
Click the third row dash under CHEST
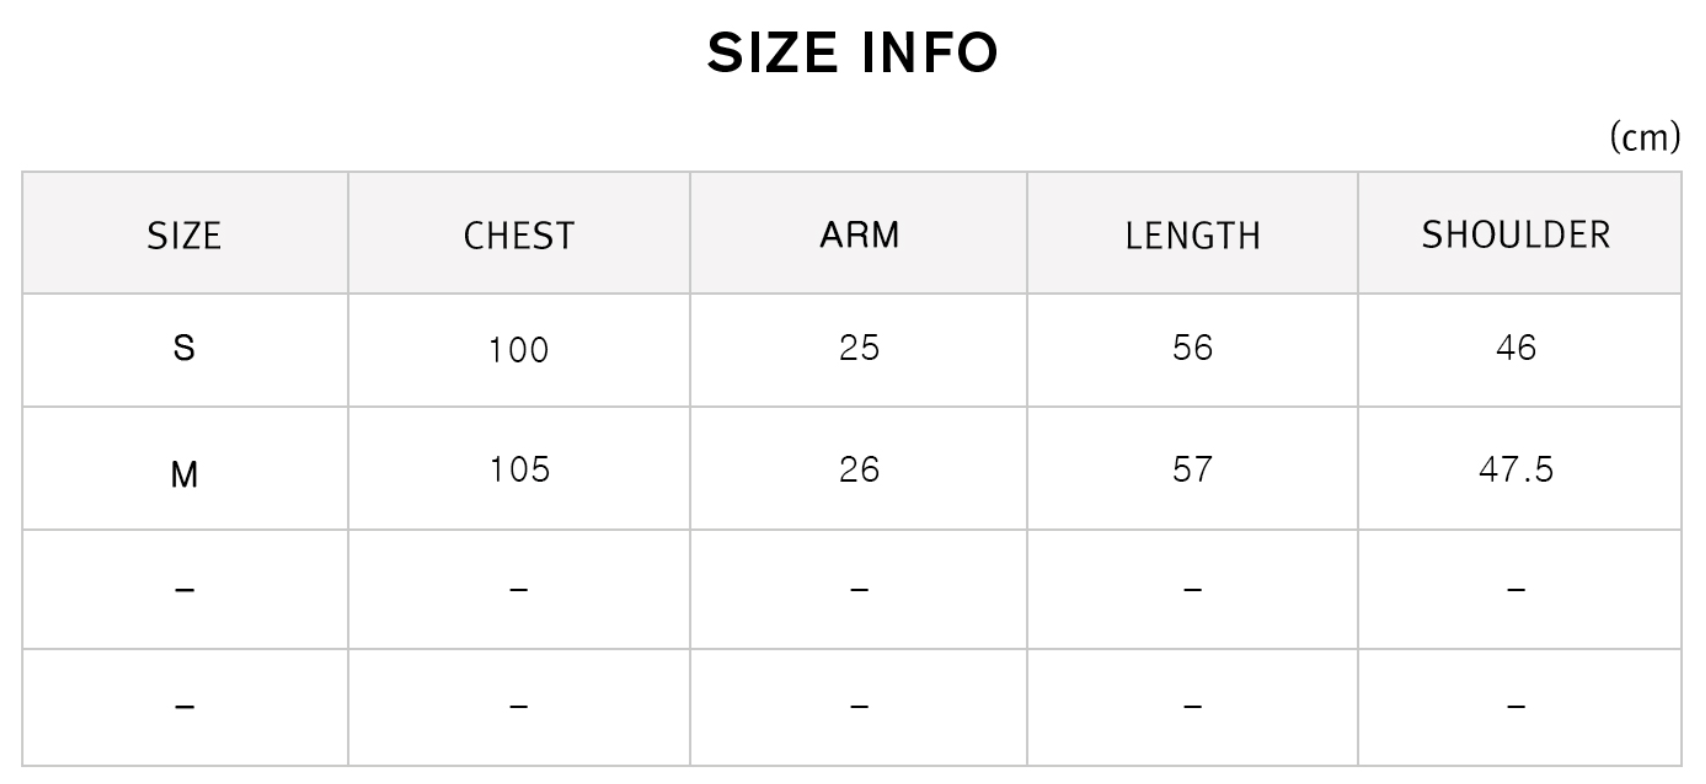(519, 590)
